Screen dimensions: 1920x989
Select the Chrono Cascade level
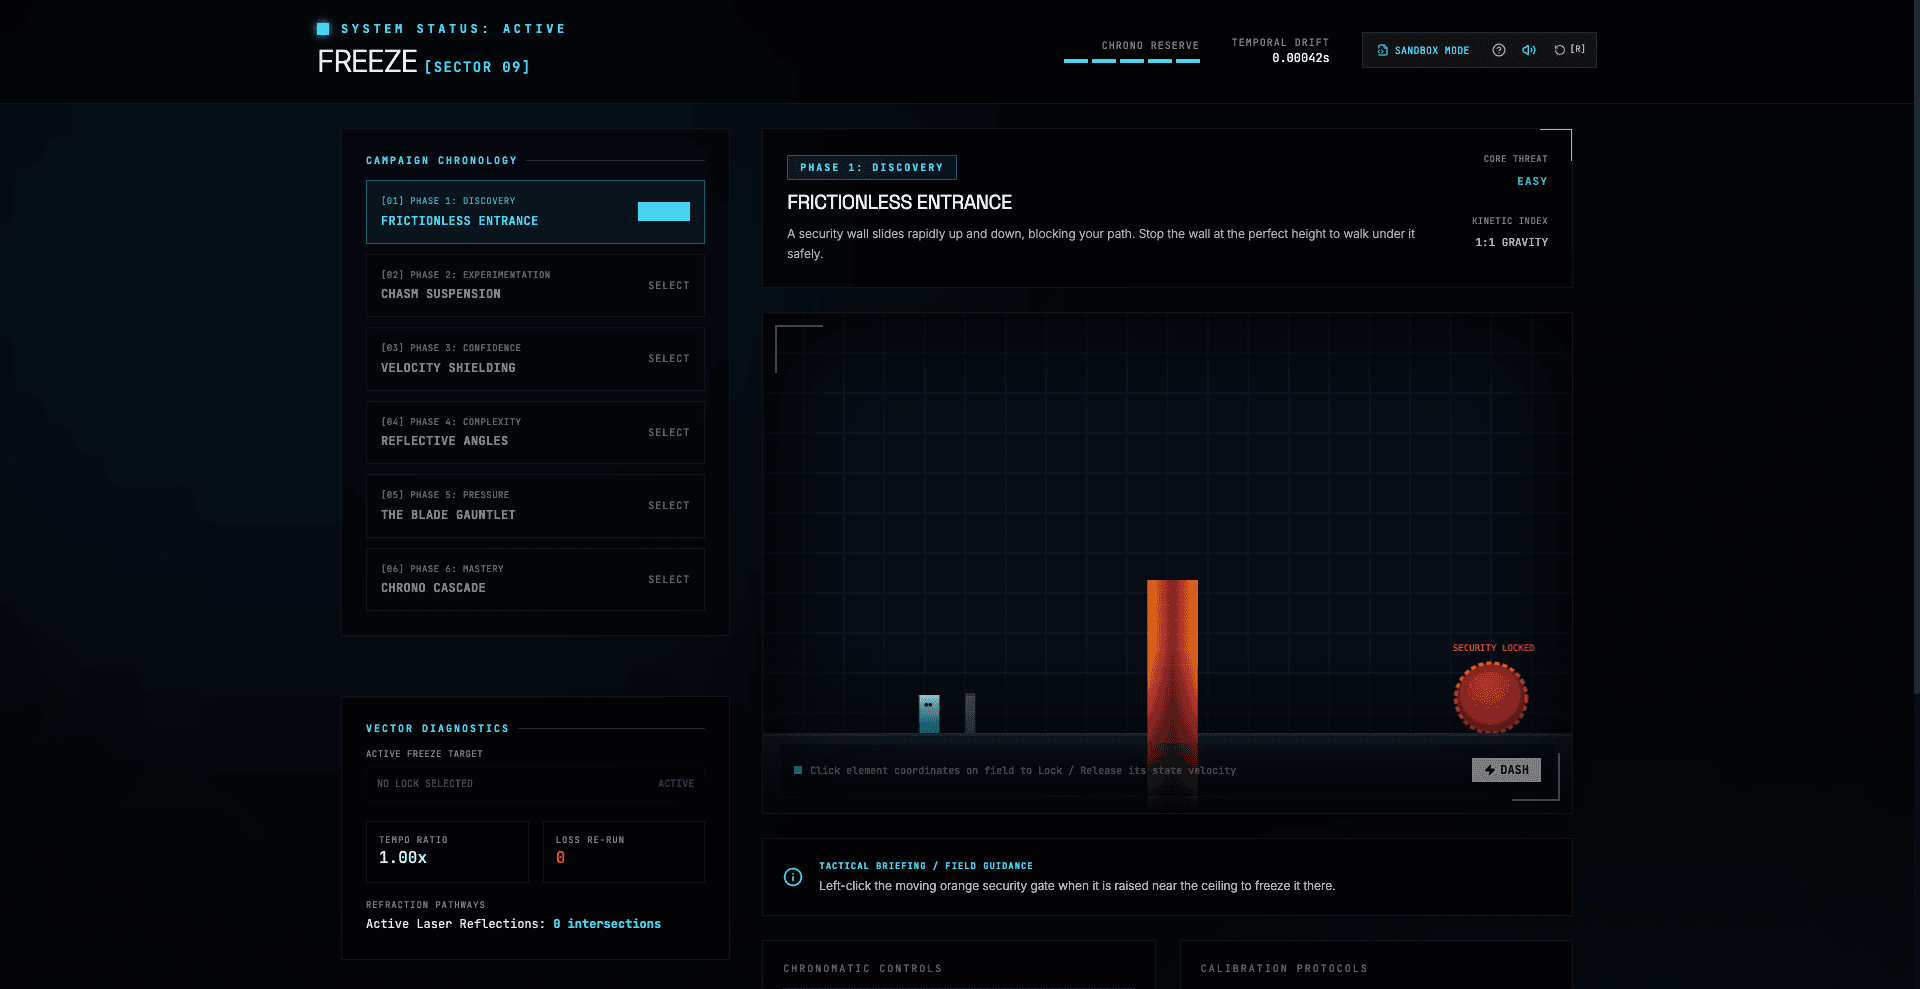coord(535,579)
